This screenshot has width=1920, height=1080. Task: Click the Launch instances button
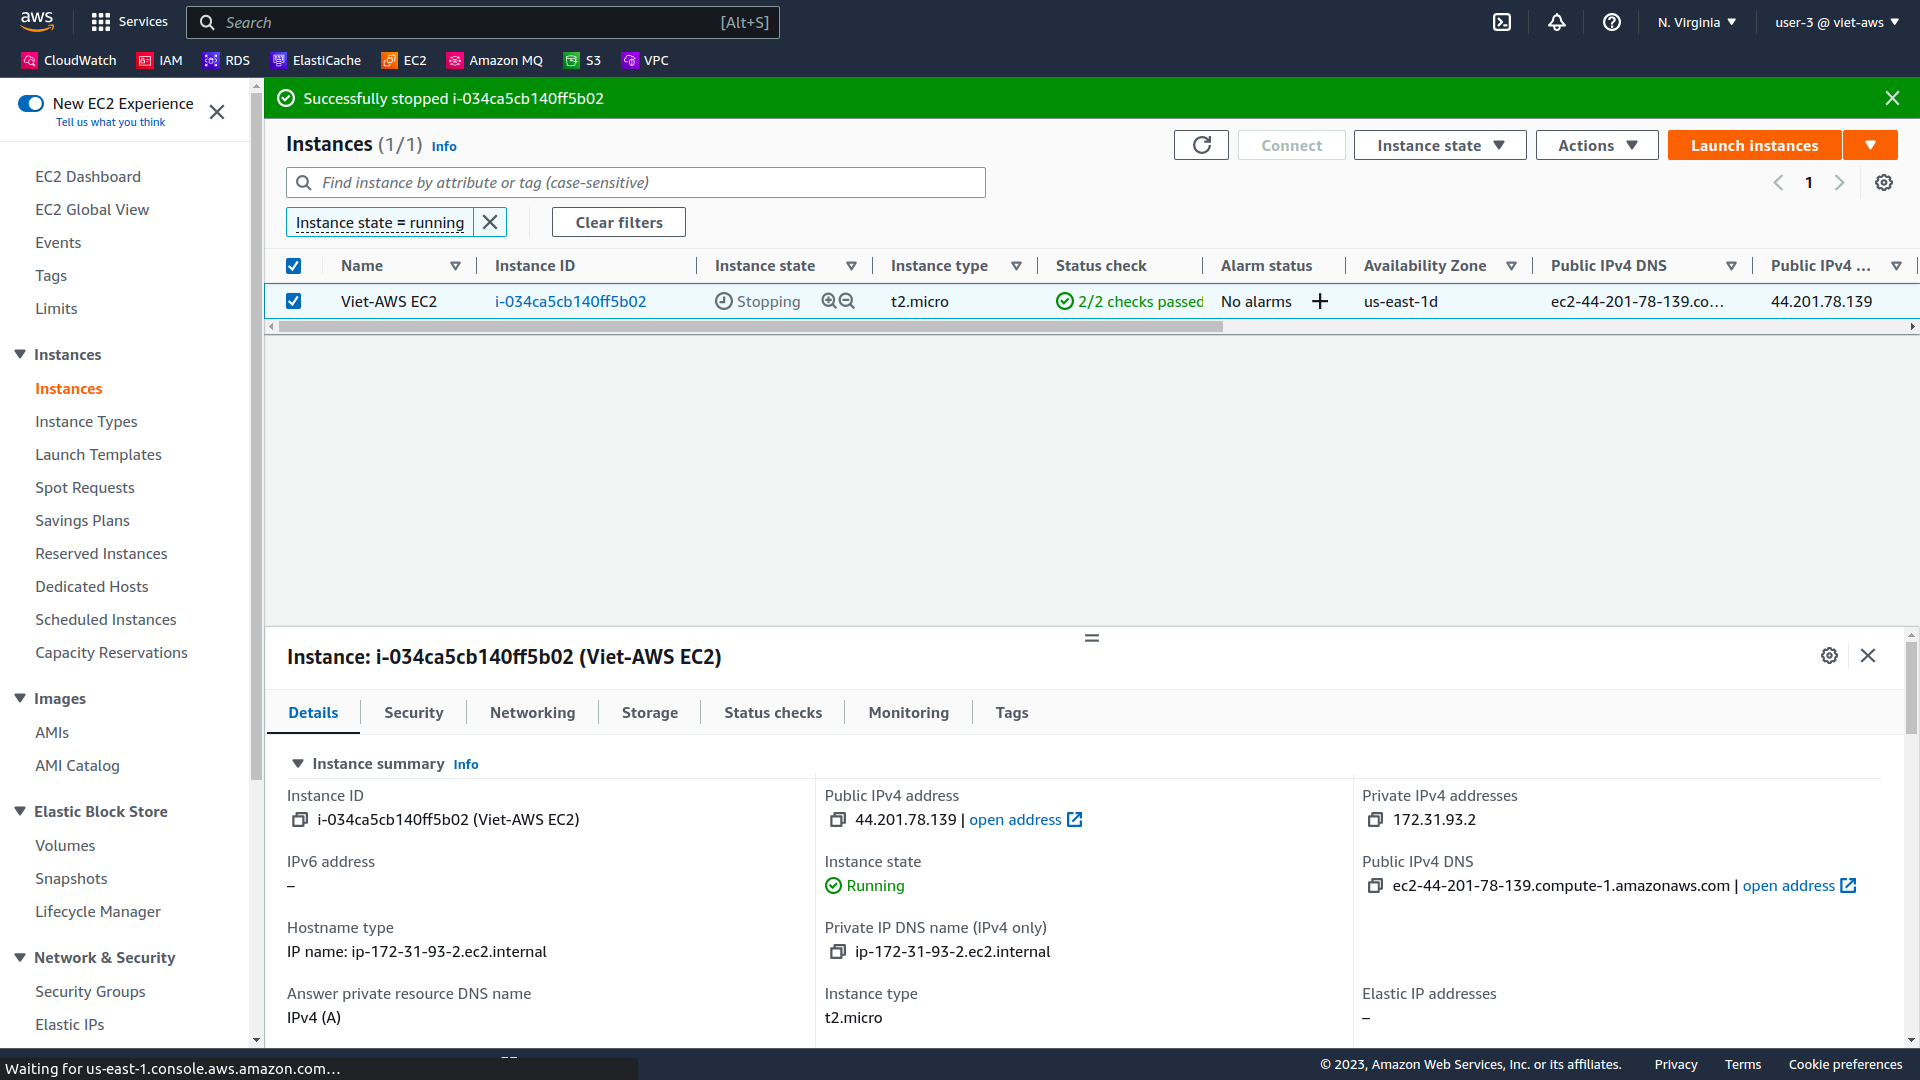pos(1754,145)
